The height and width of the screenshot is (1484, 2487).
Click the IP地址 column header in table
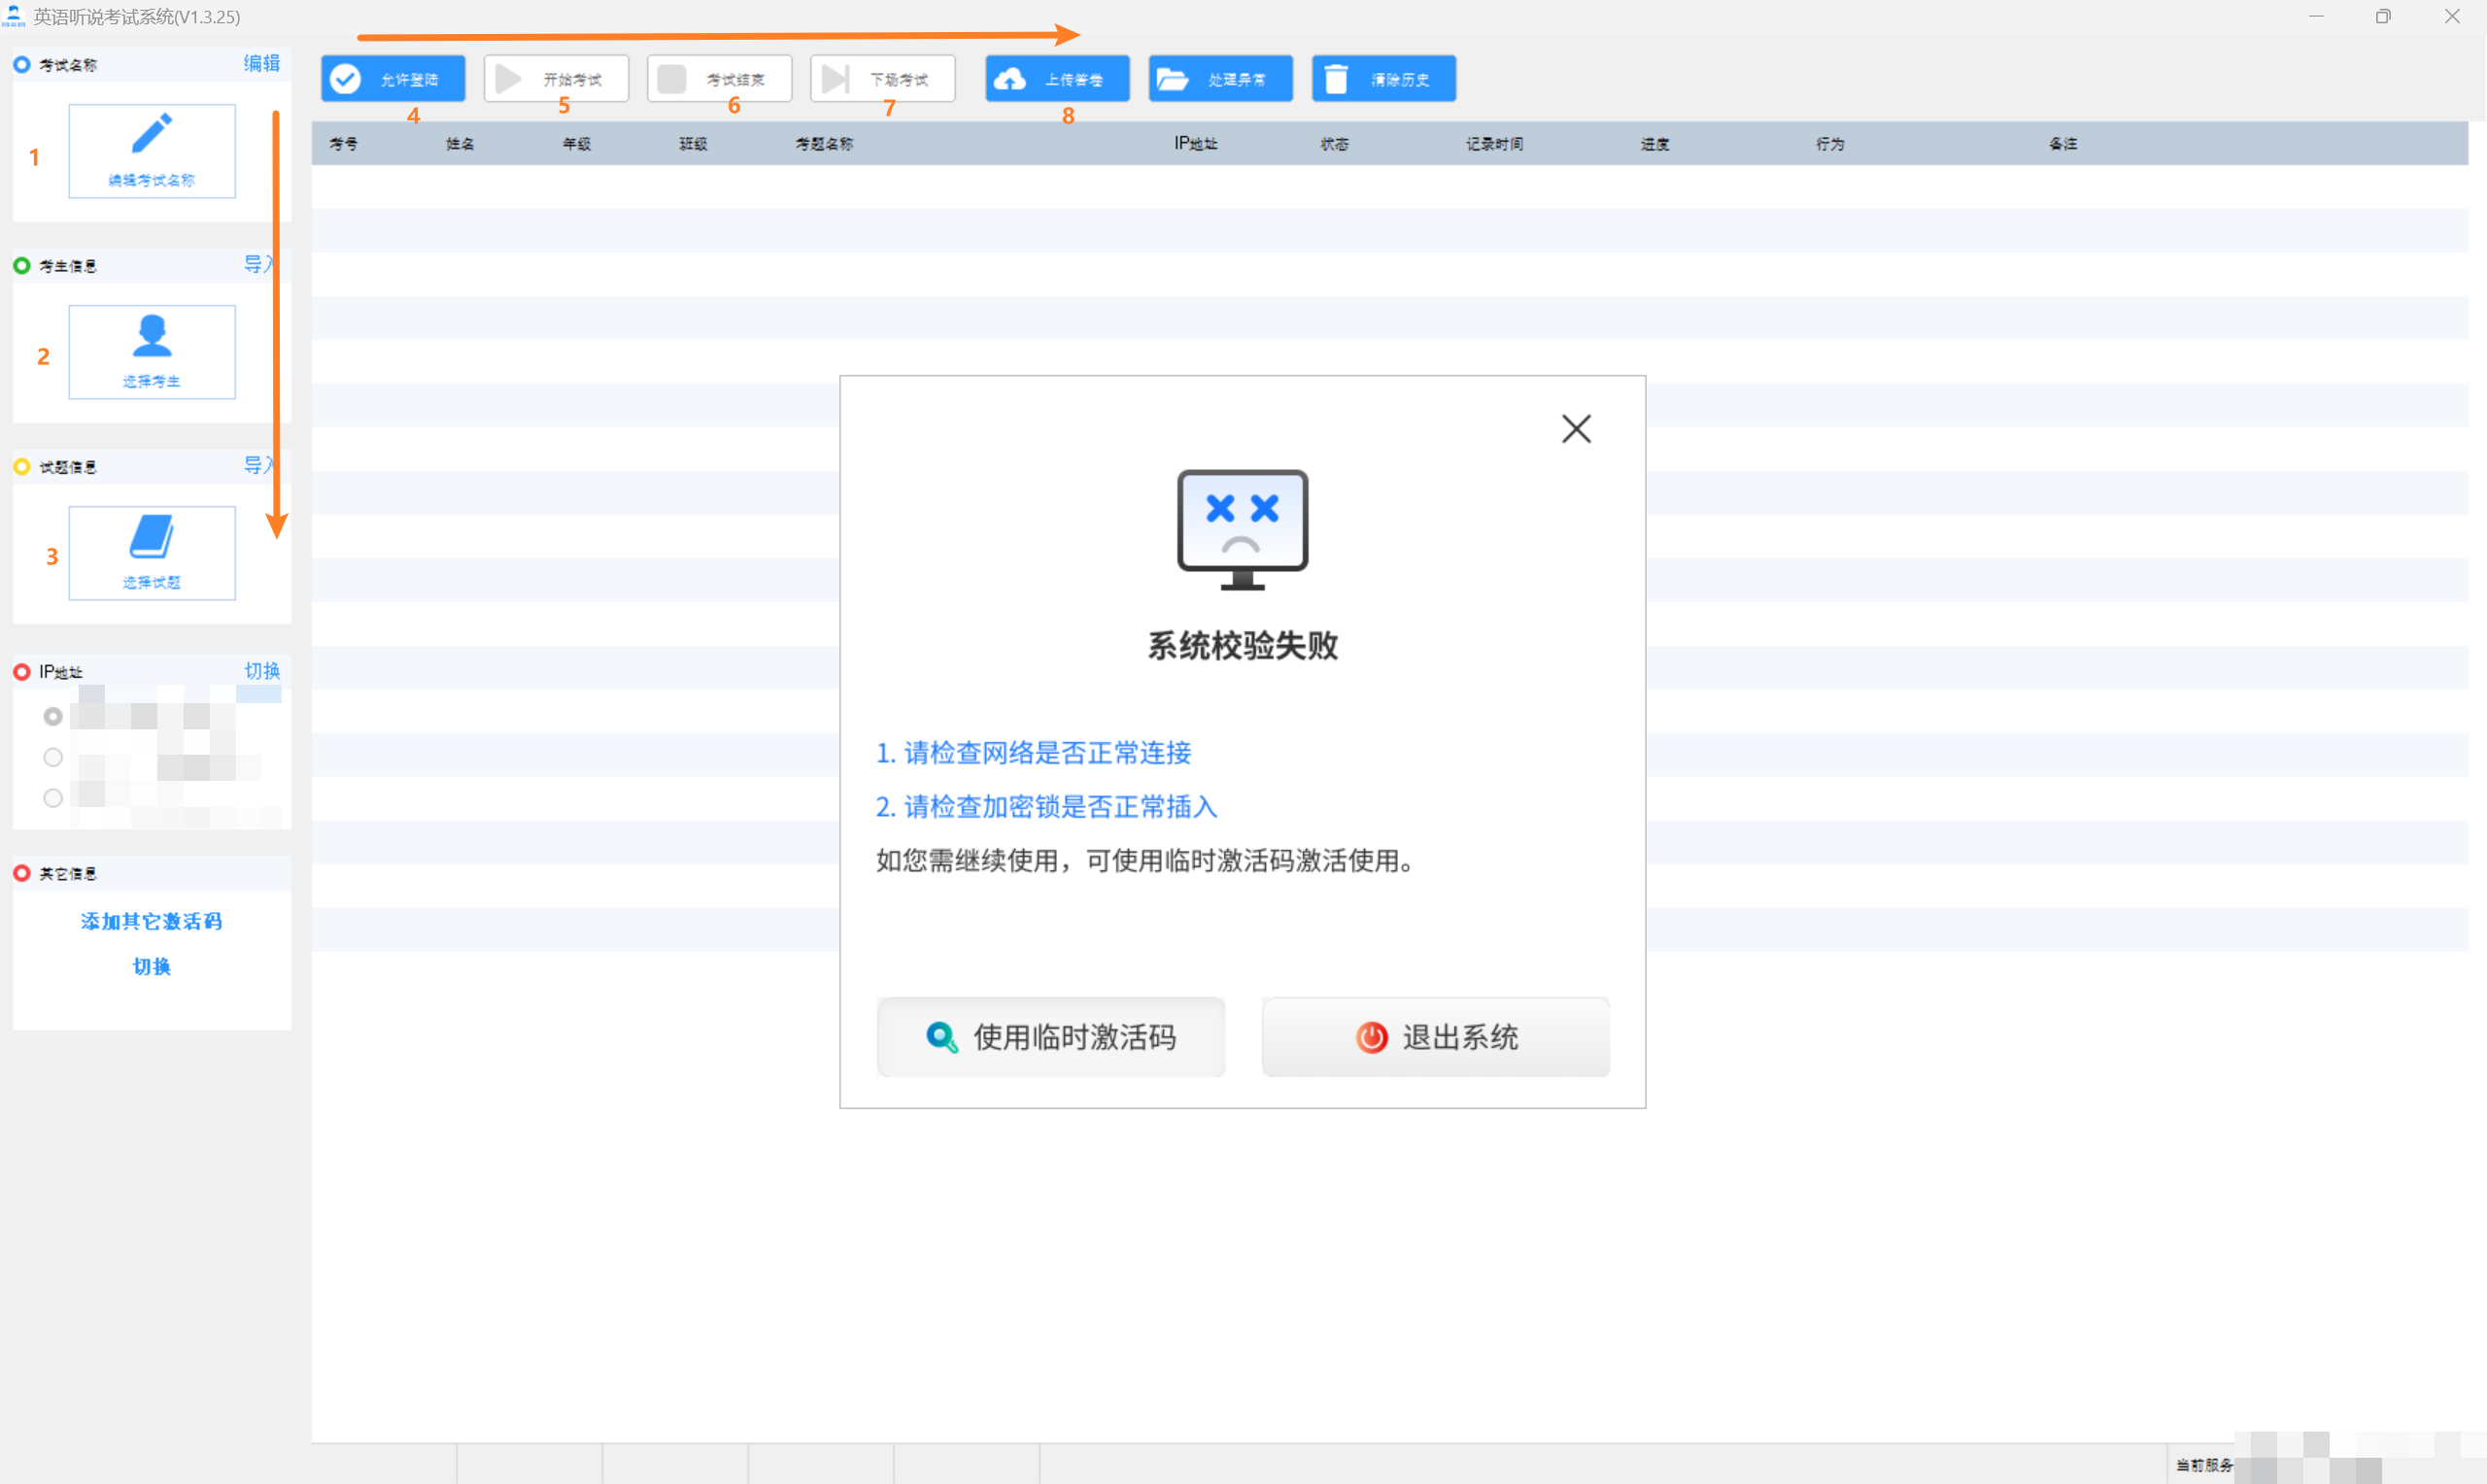click(x=1196, y=144)
